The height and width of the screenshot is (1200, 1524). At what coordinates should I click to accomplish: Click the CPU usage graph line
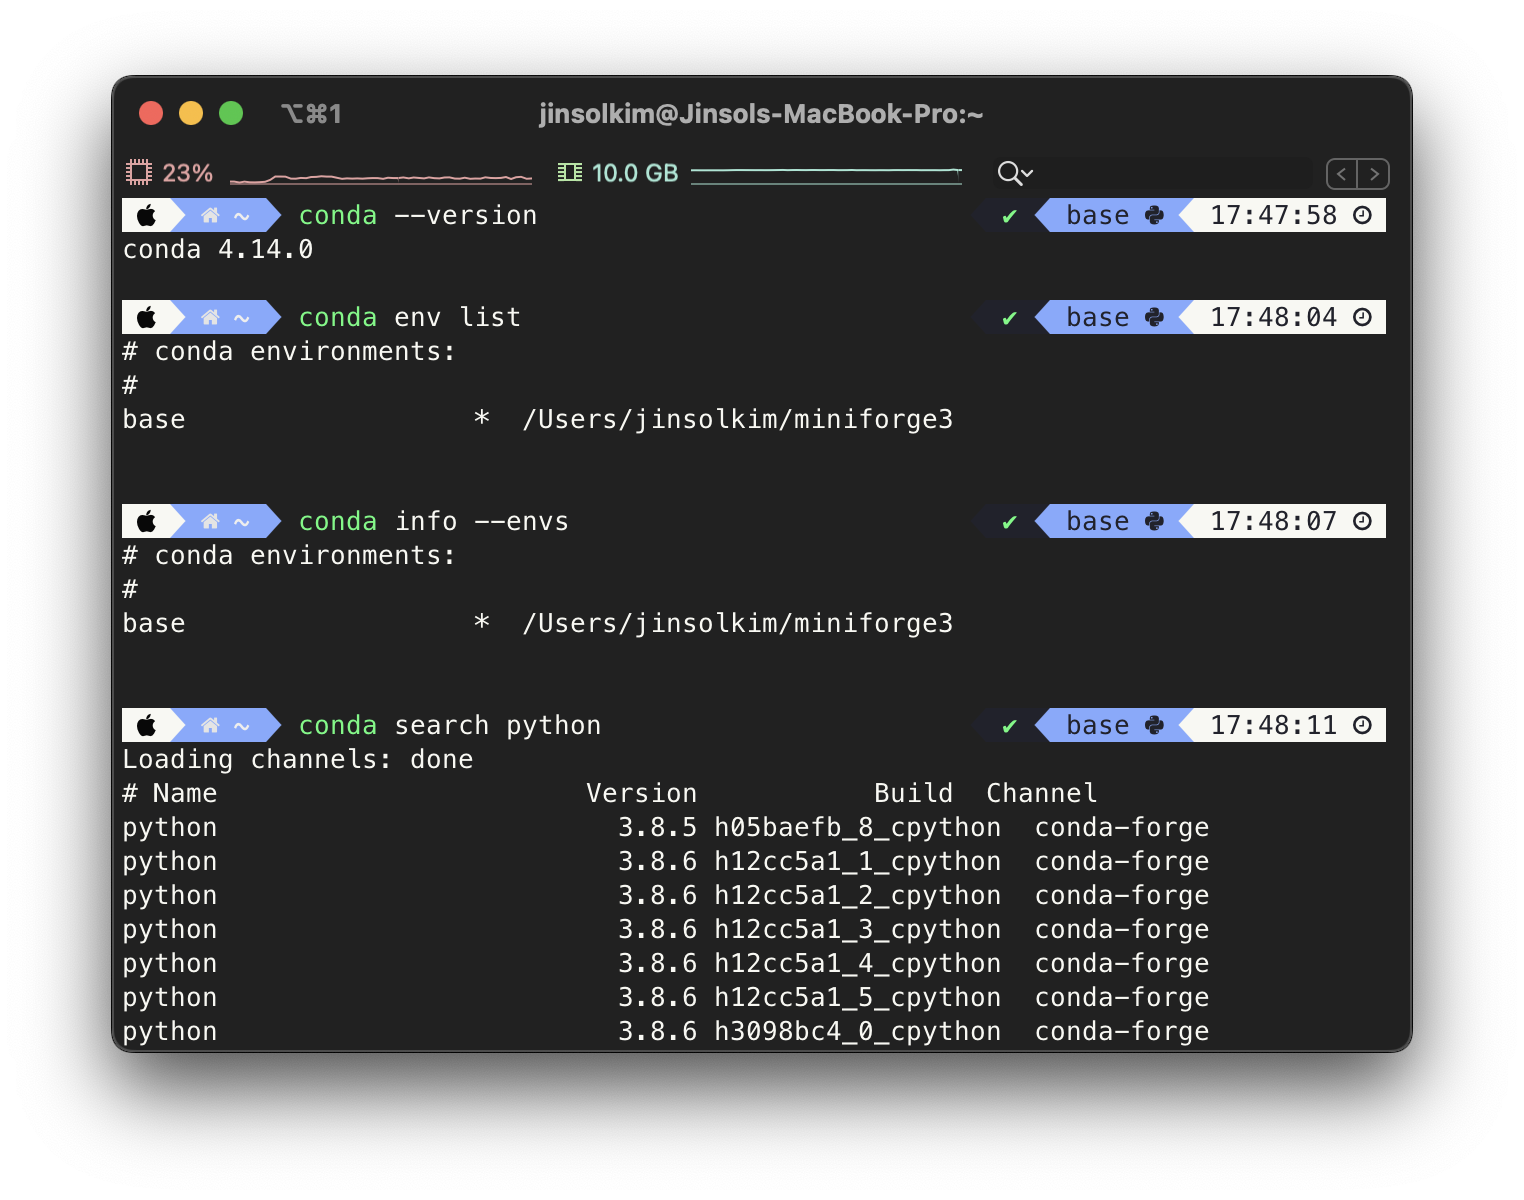(381, 178)
